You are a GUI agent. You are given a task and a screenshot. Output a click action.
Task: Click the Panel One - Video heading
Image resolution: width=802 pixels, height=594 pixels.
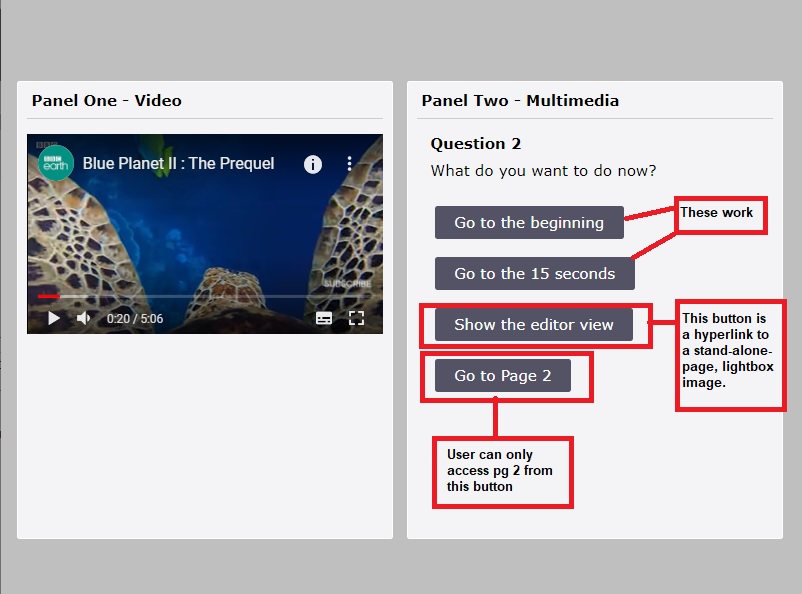(107, 101)
